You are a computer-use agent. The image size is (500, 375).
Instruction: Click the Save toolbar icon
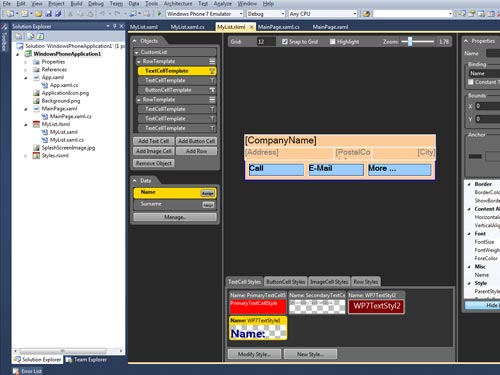click(49, 14)
